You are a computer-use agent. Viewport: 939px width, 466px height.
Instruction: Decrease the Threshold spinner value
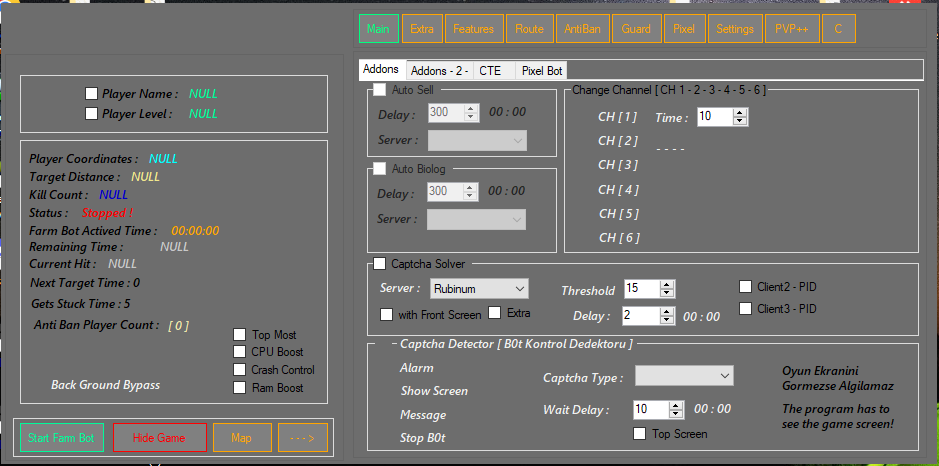click(669, 294)
